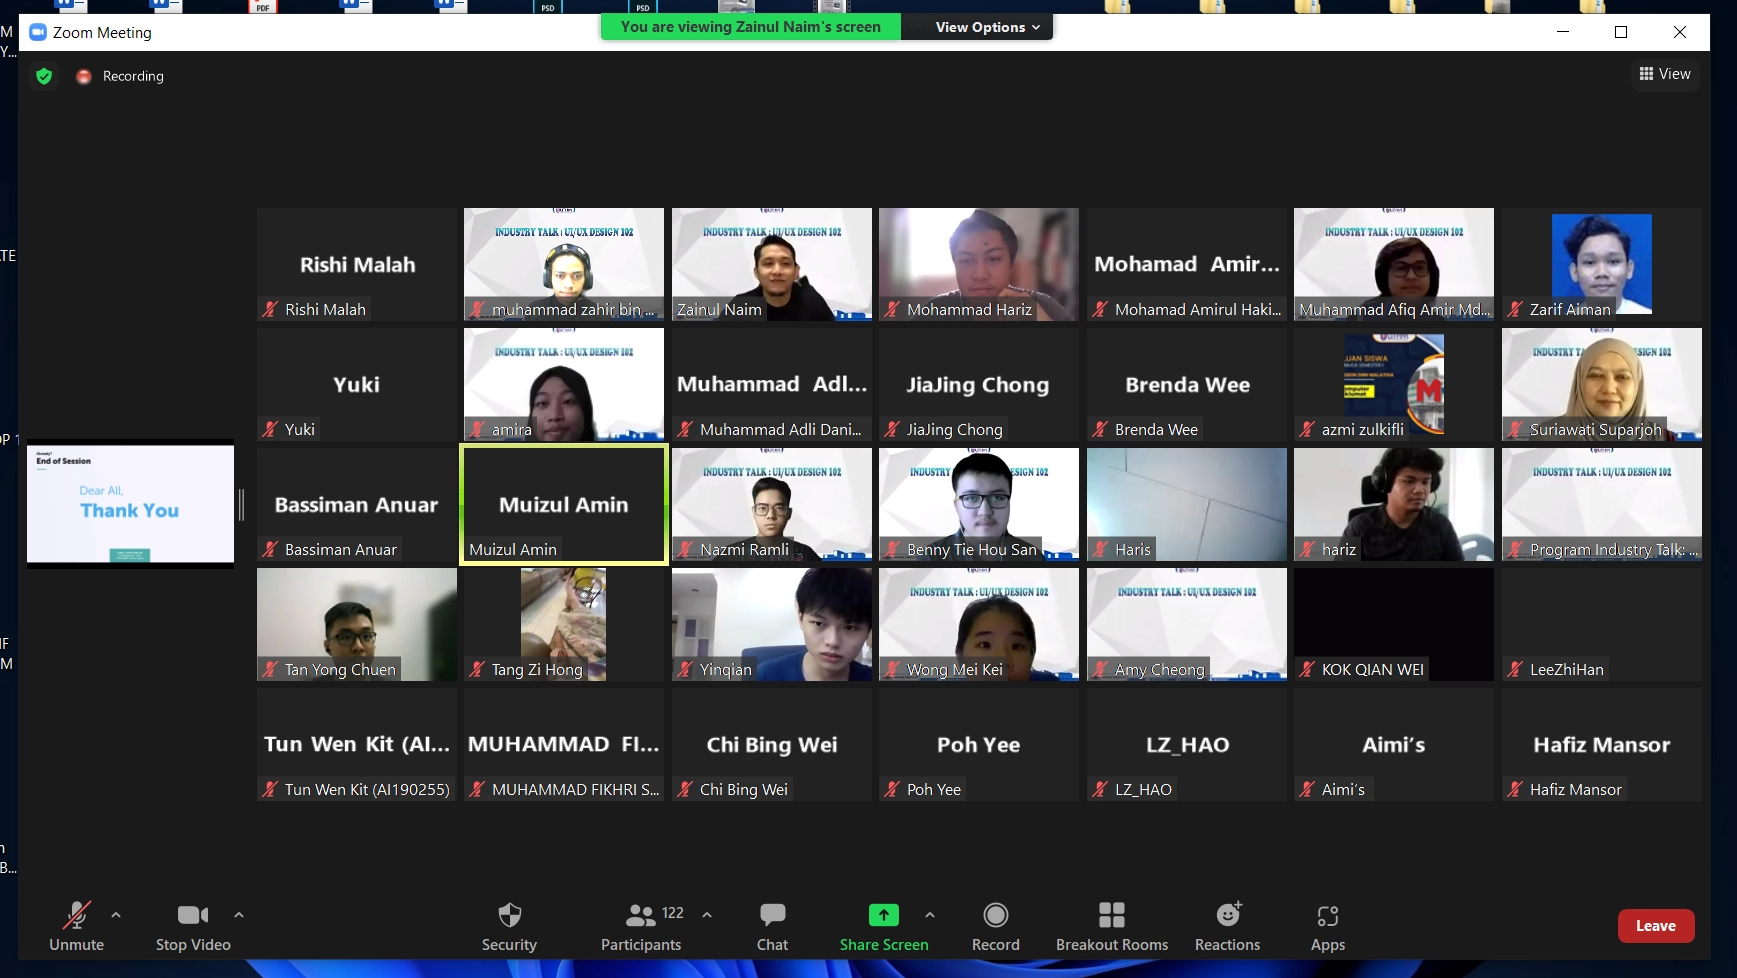The height and width of the screenshot is (978, 1737).
Task: Expand video settings arrow beside Stop Video
Action: [x=239, y=914]
